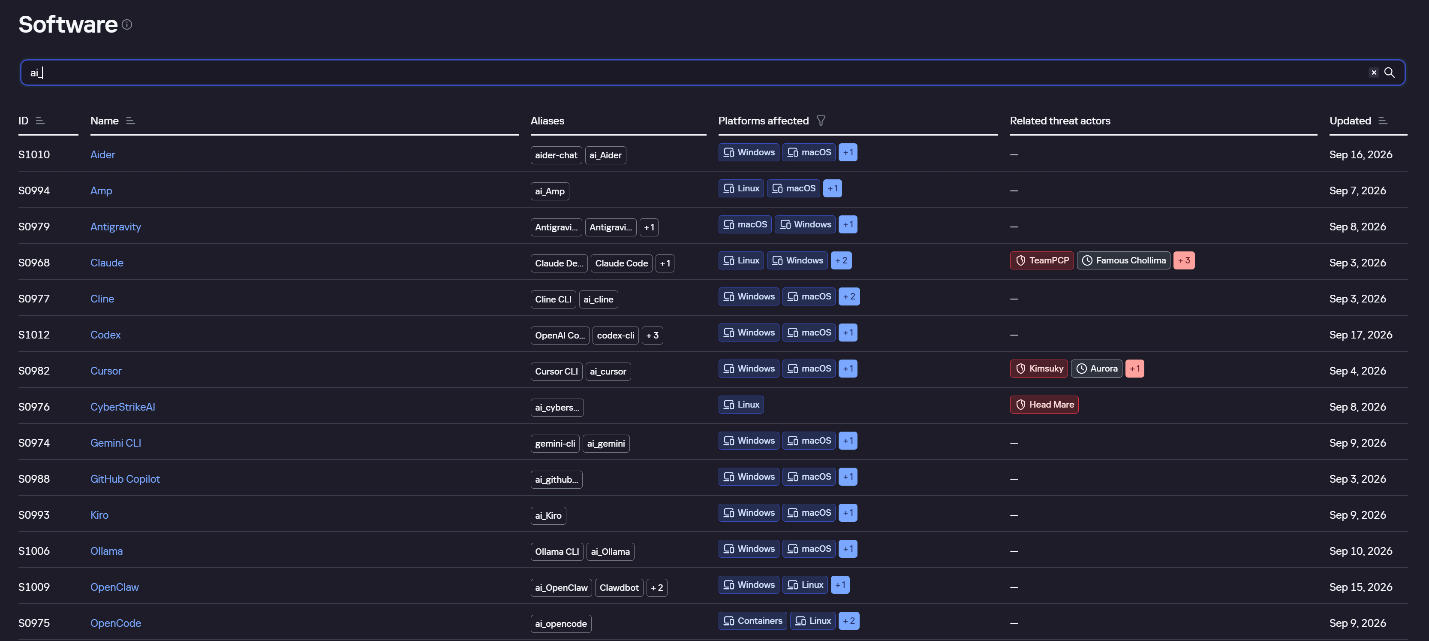Click the gemini-cli alias tag
The image size is (1429, 641).
coord(555,443)
